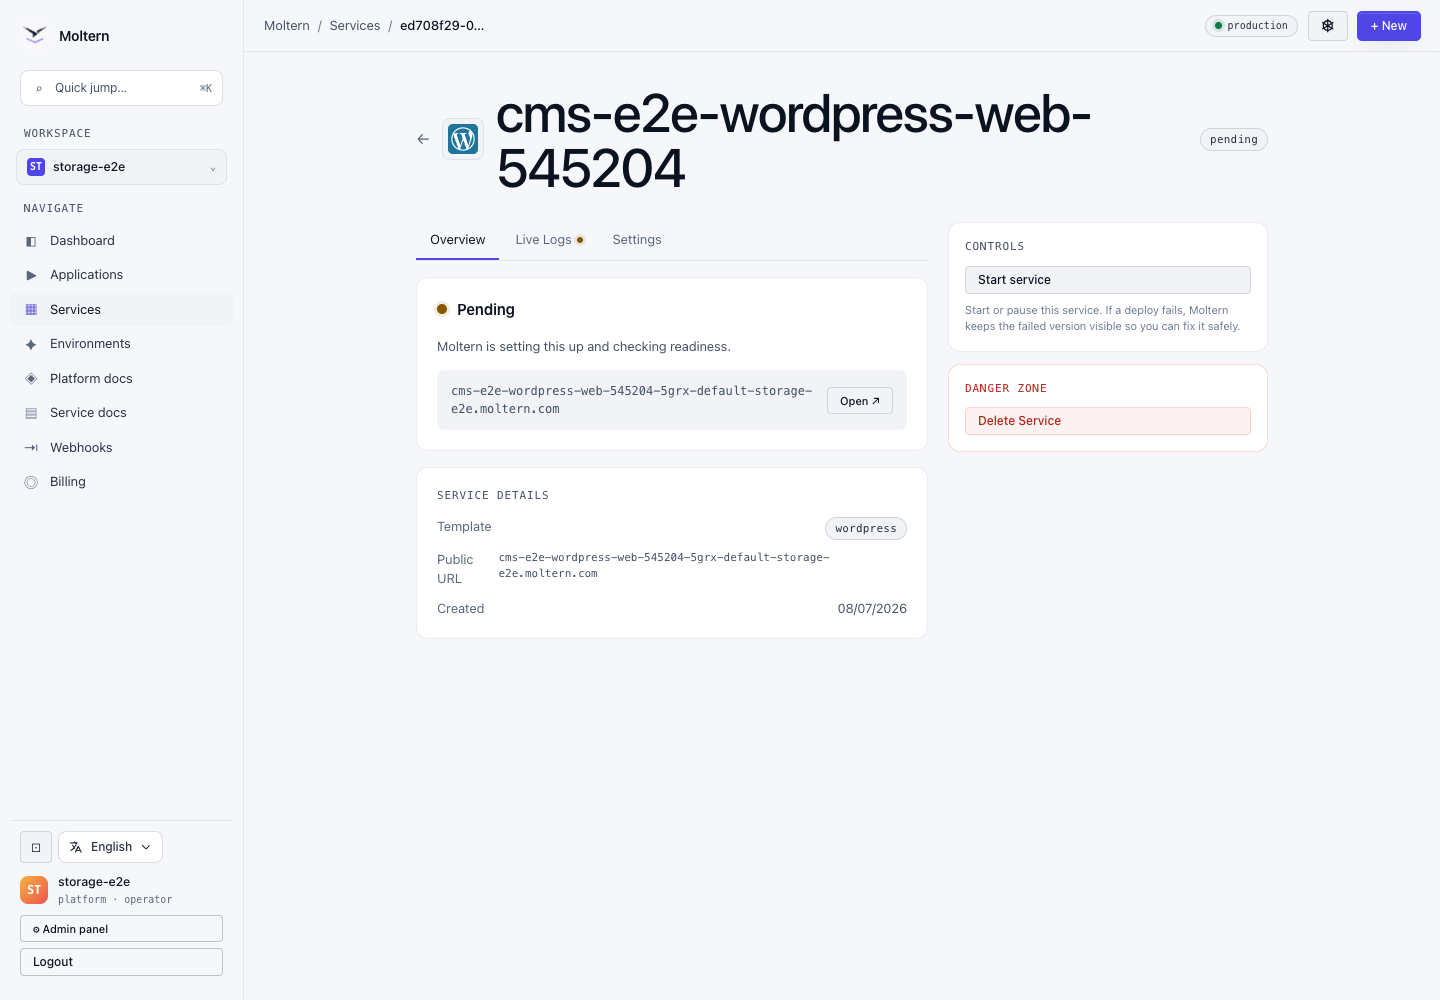The image size is (1440, 1000).
Task: Click the ST user avatar
Action: click(x=34, y=890)
